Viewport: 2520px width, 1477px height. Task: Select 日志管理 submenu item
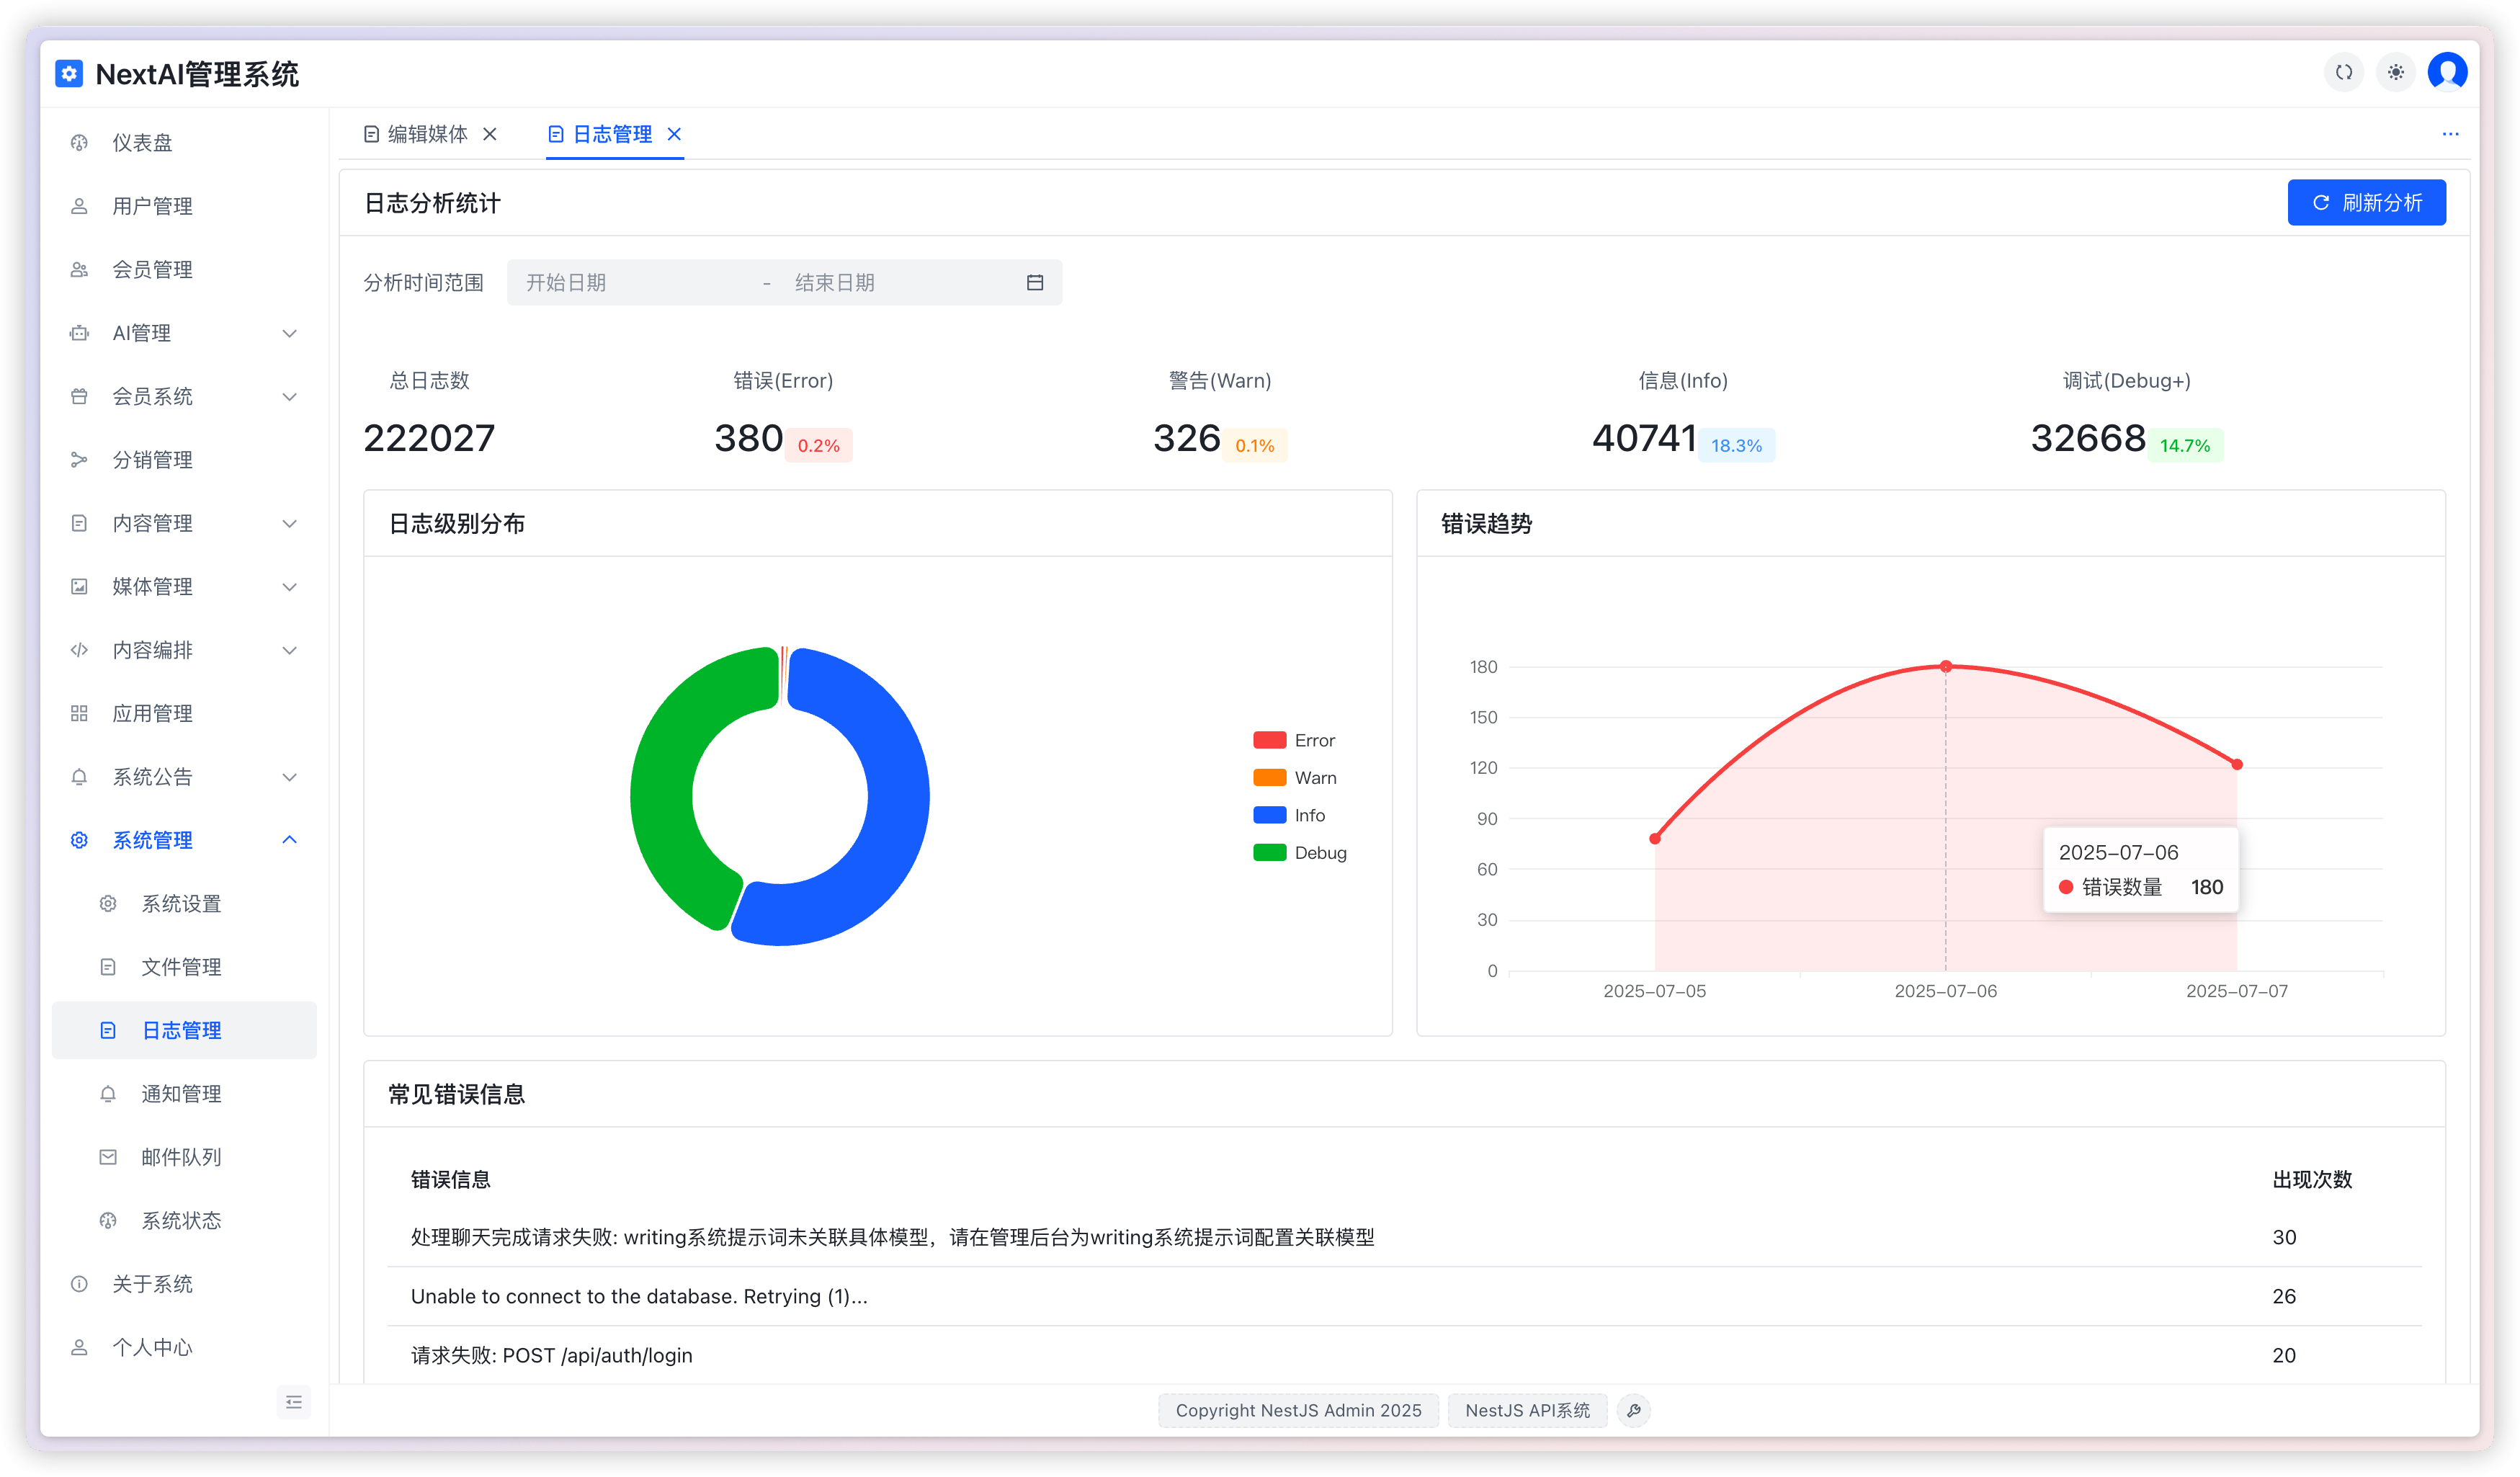[184, 1030]
